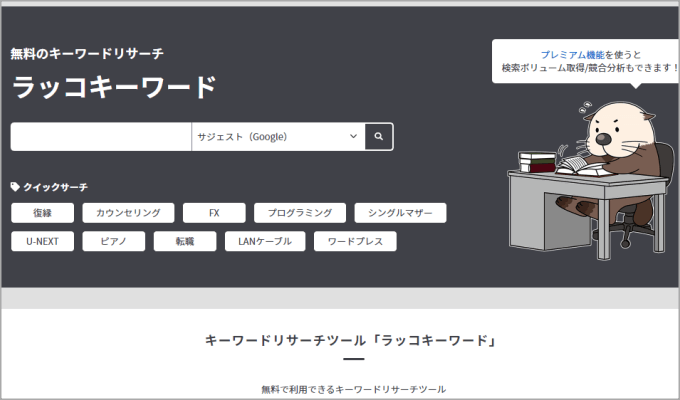680x400 pixels.
Task: Click the クイックサーチ tag icon
Action: tap(15, 187)
